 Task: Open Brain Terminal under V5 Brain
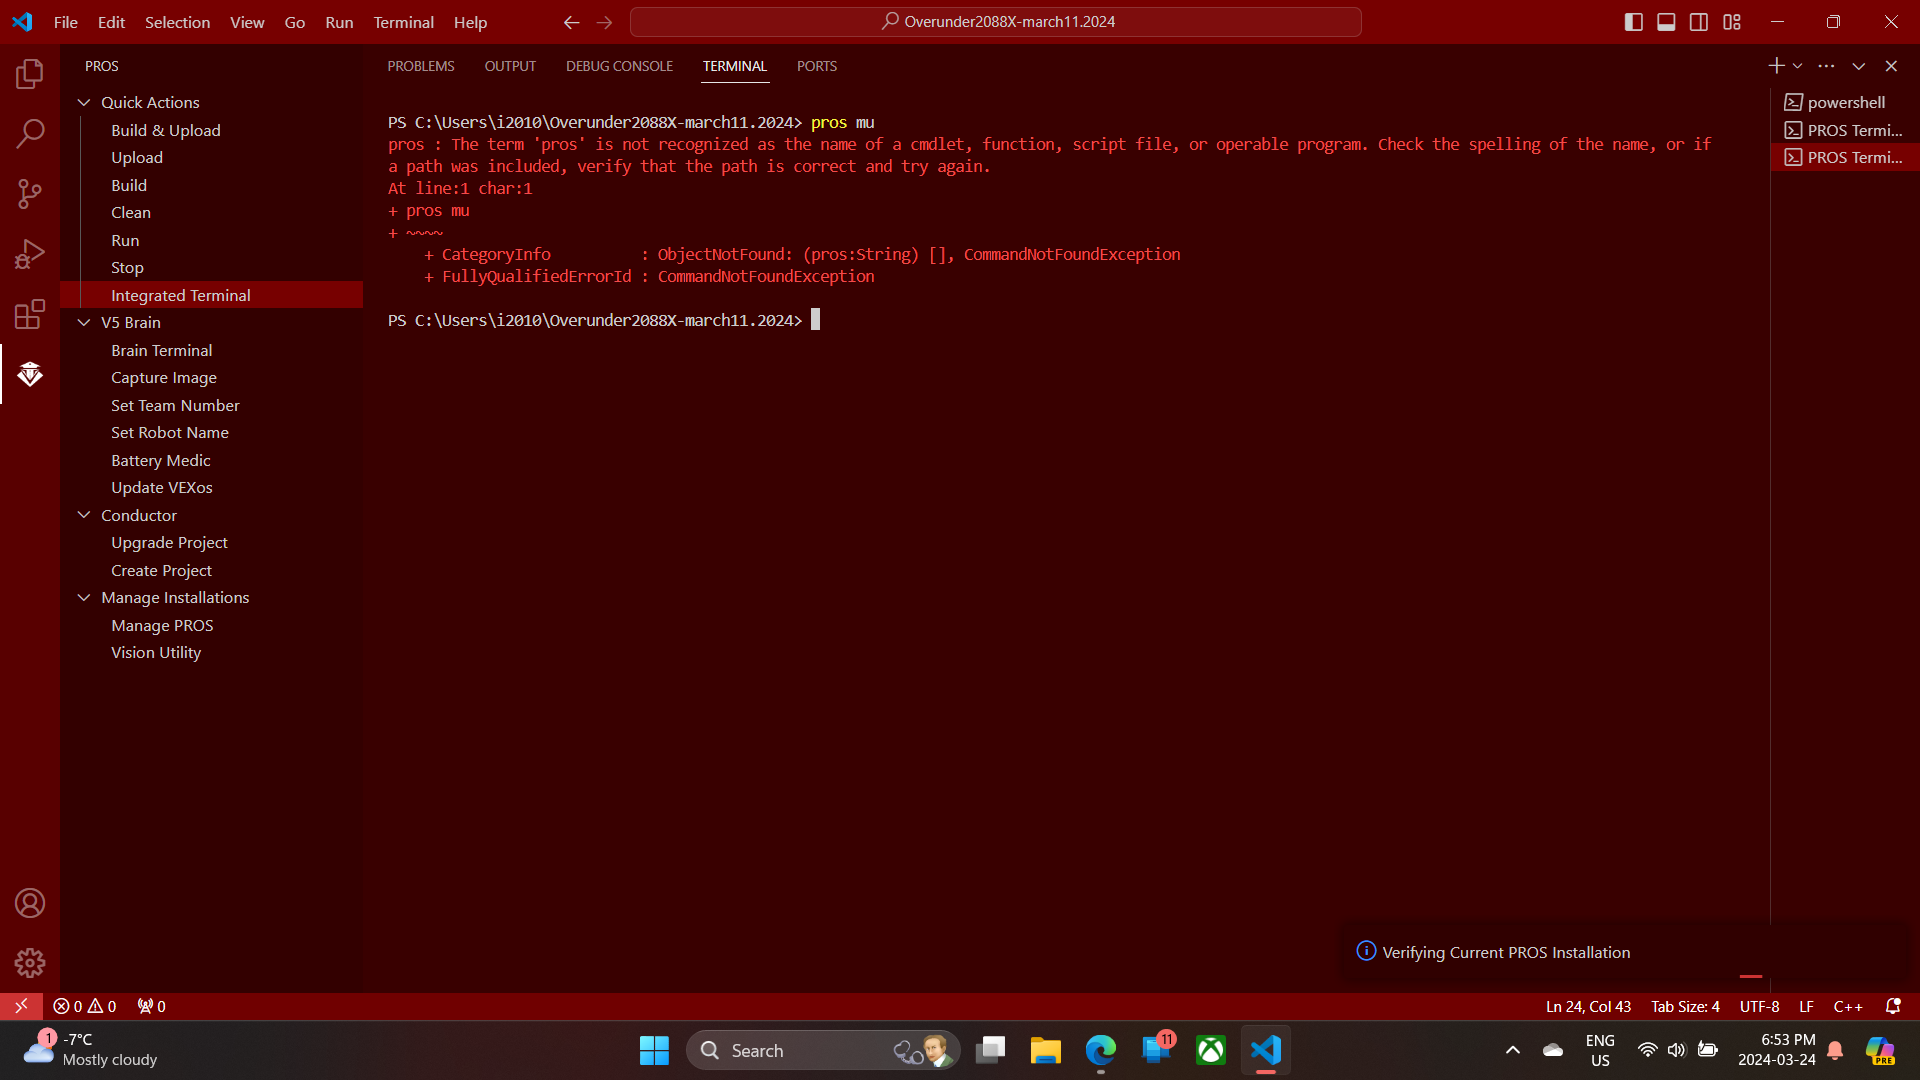162,350
